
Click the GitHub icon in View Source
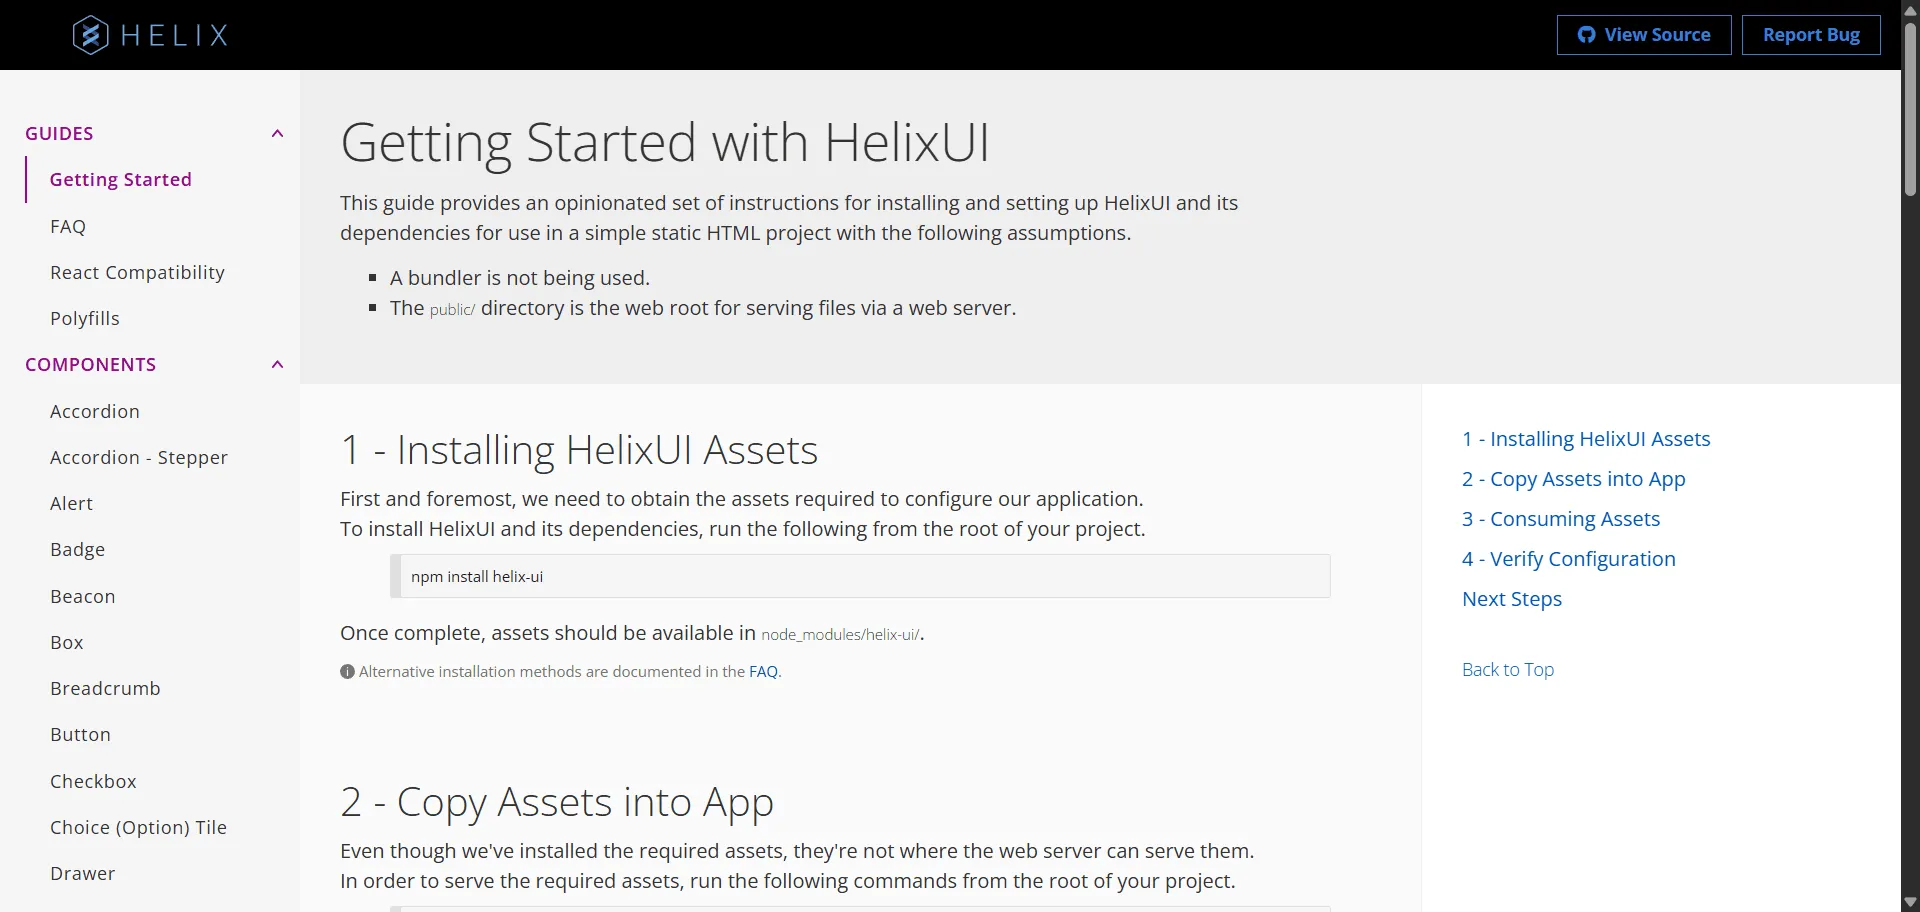tap(1587, 35)
